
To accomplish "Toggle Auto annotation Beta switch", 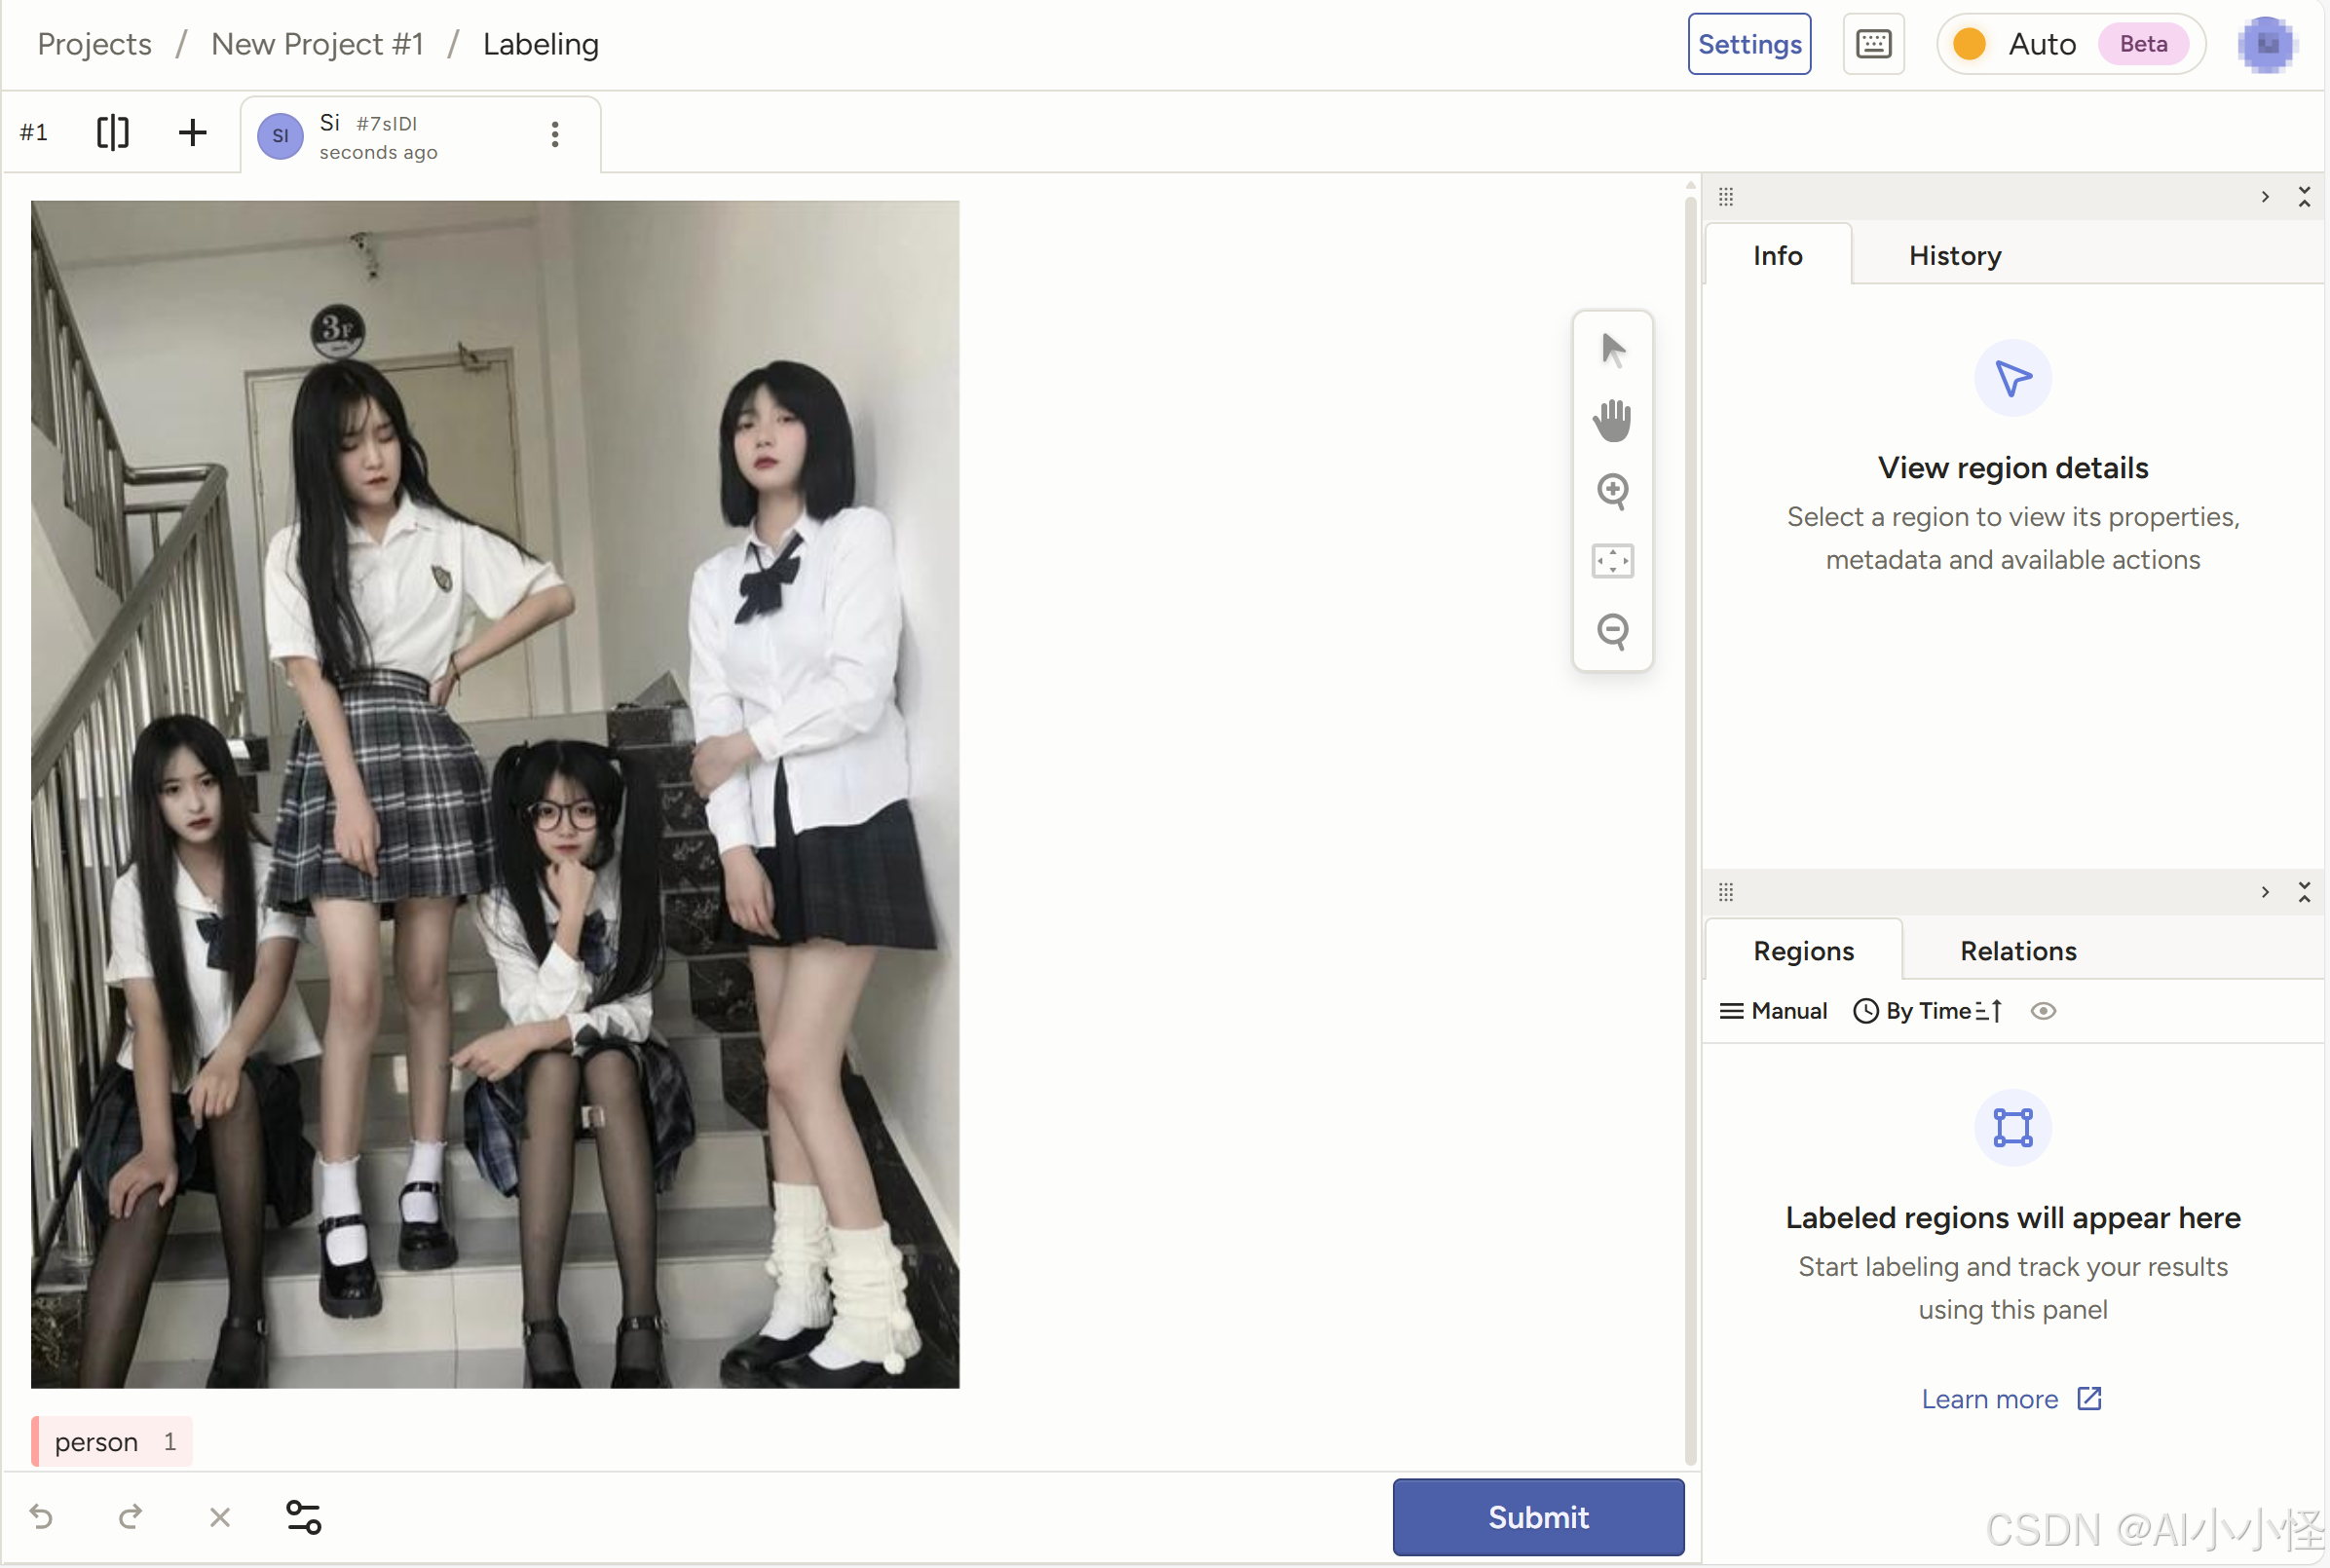I will pos(1970,44).
